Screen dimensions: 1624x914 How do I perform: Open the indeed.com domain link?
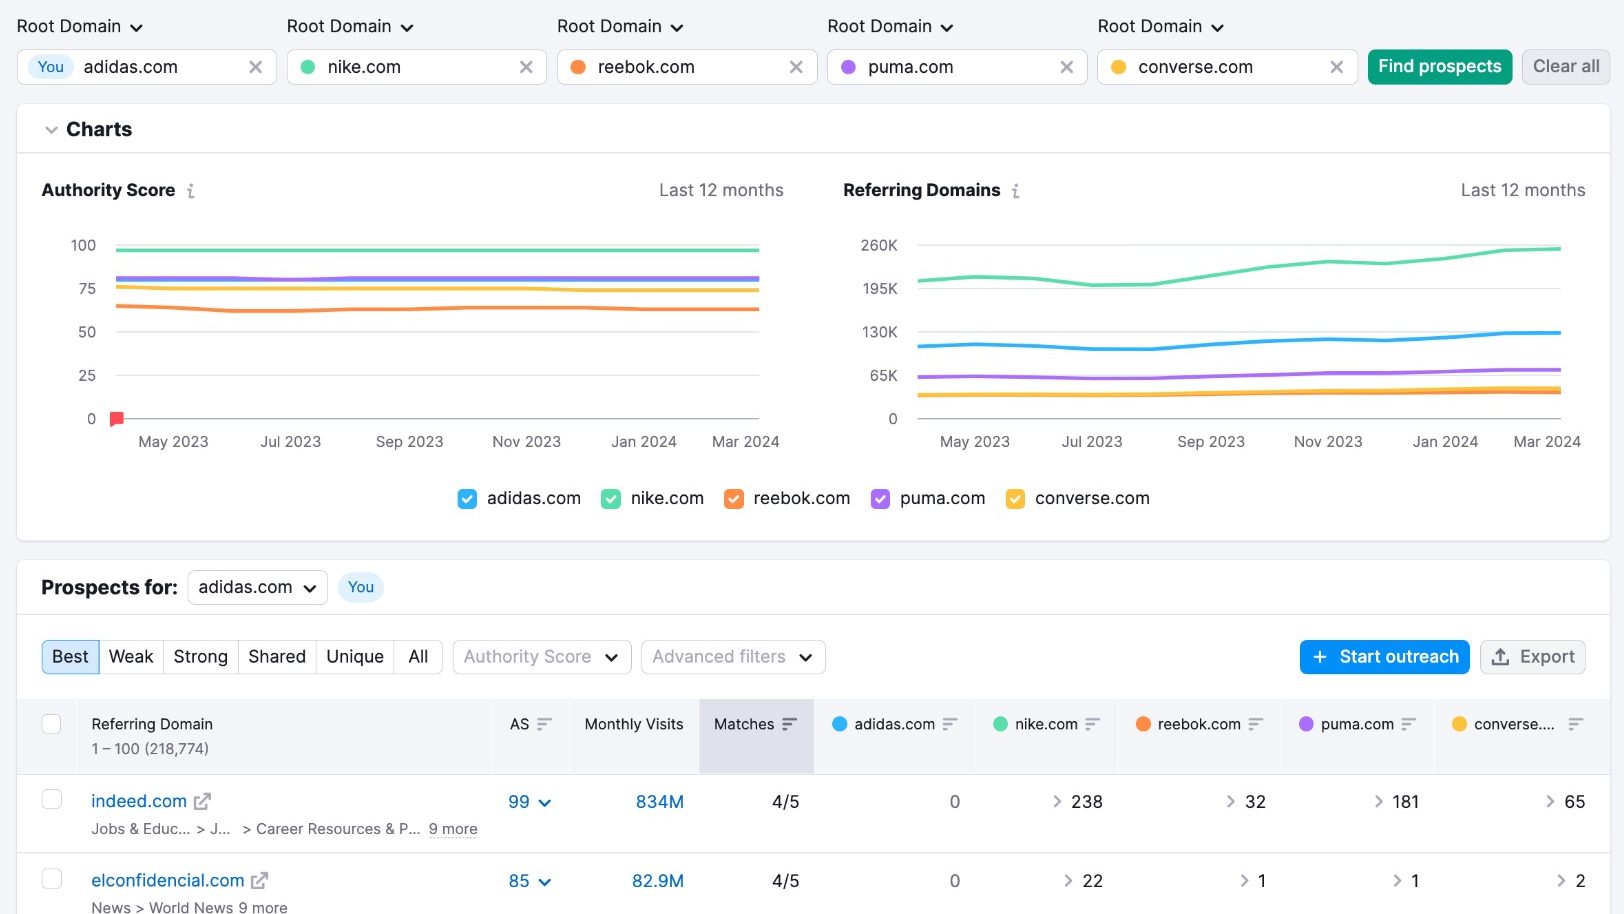coord(139,801)
